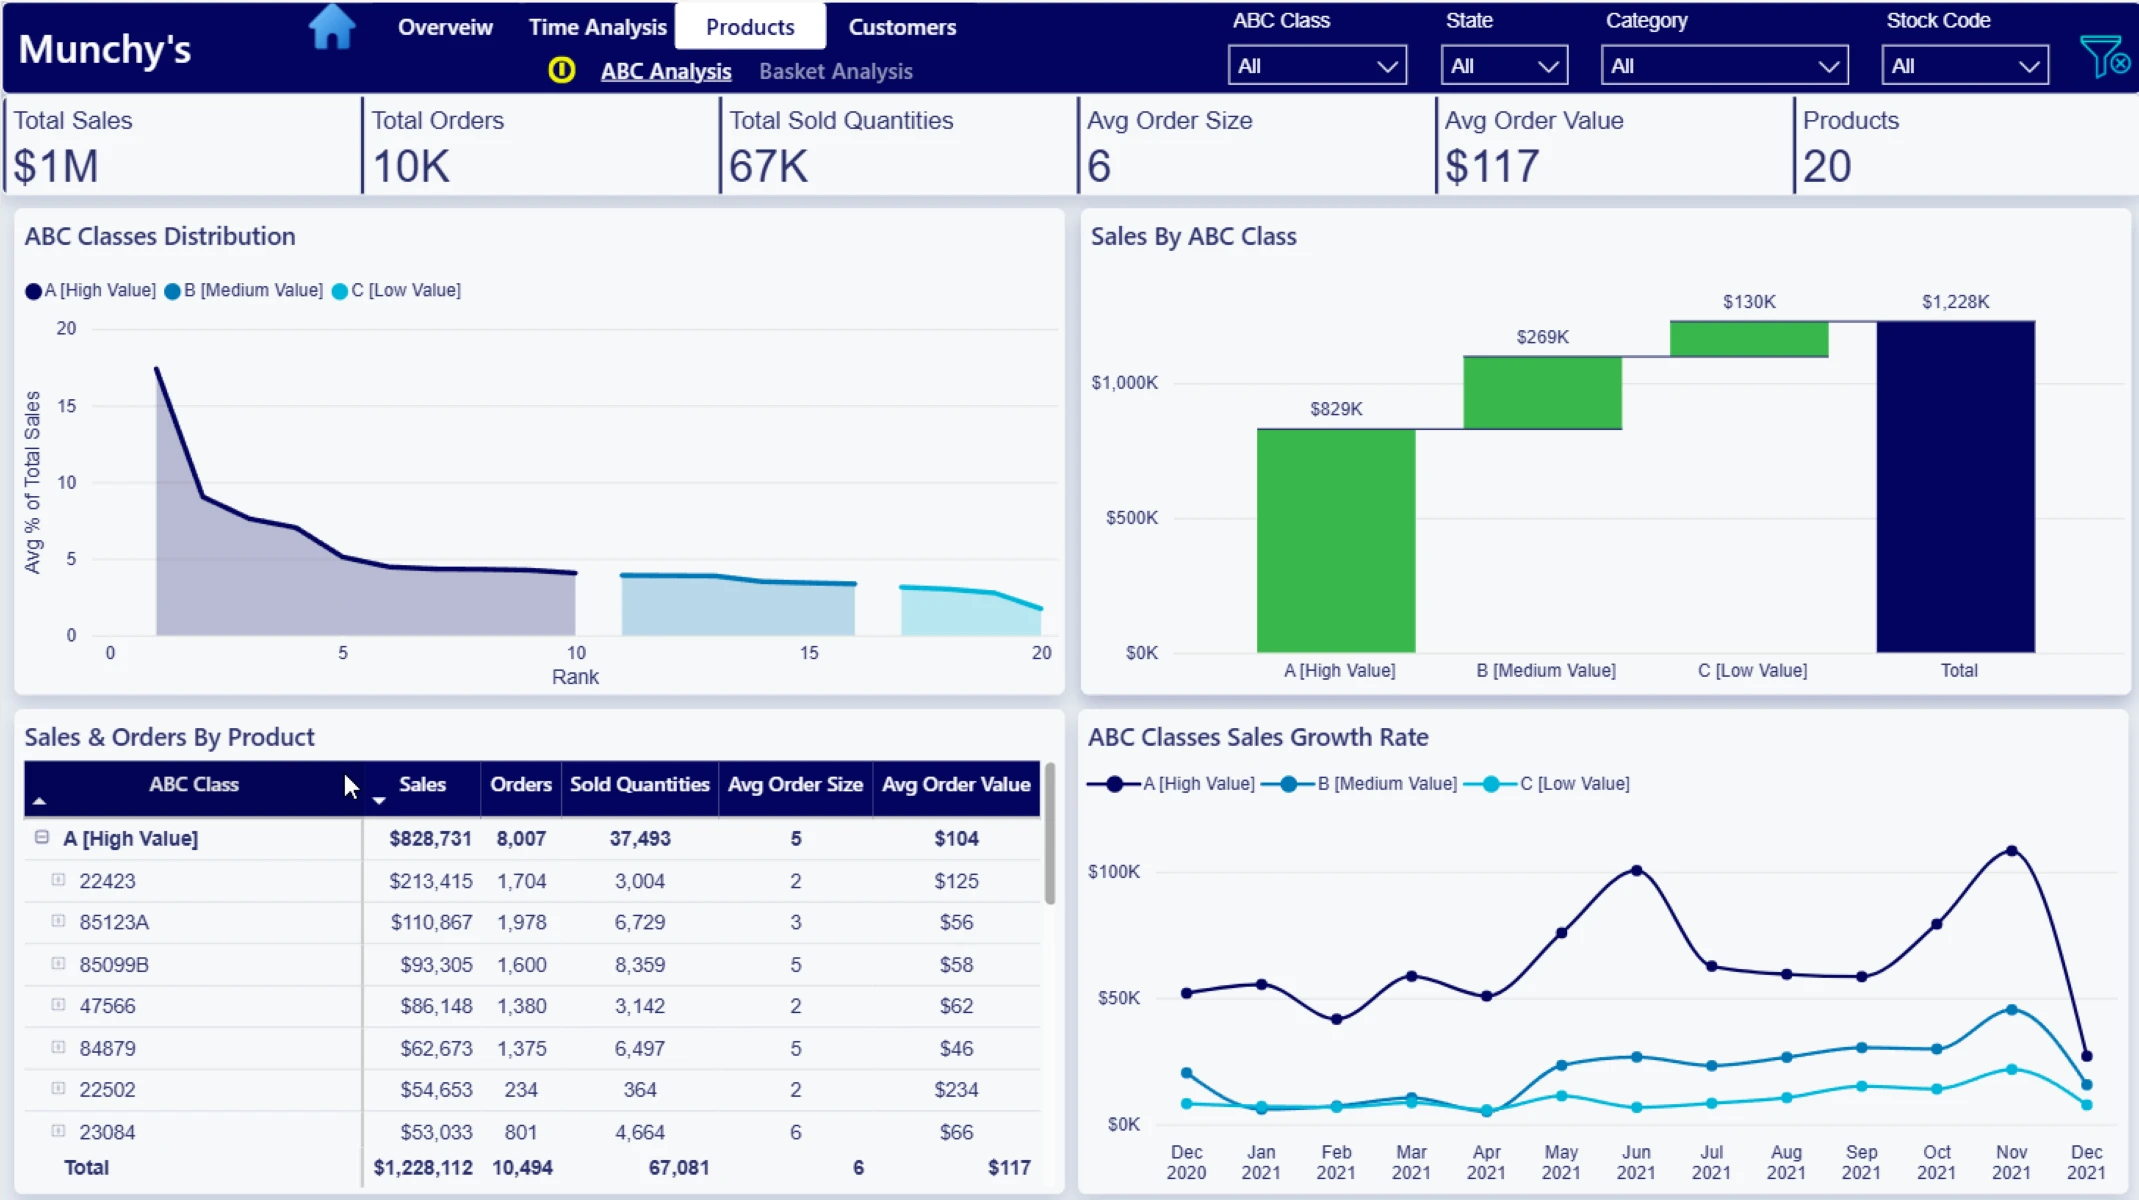
Task: Open the ABC Class filter dropdown
Action: tap(1316, 66)
